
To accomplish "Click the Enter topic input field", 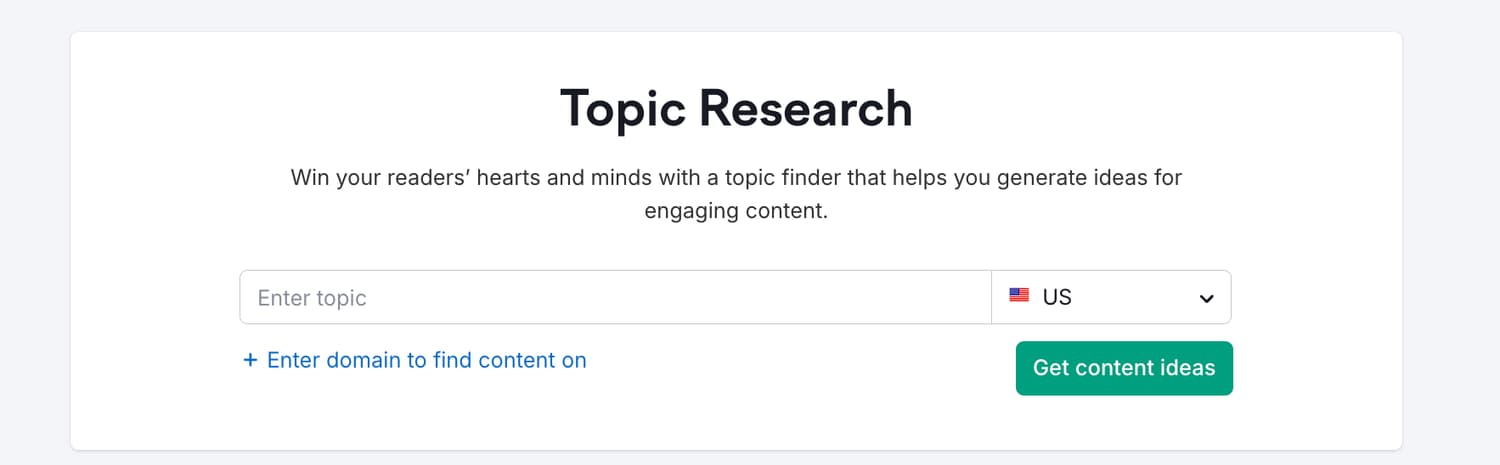I will (615, 297).
